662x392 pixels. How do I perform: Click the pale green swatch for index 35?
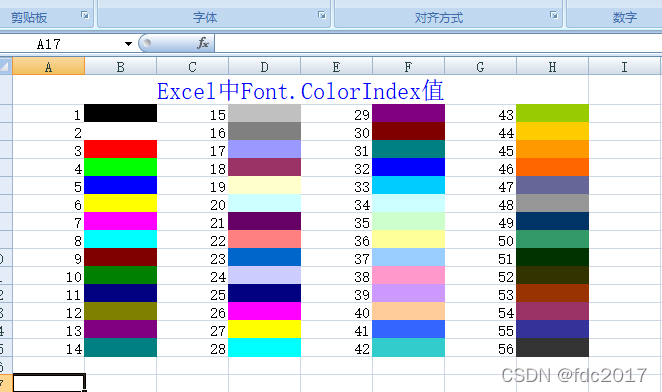click(409, 221)
